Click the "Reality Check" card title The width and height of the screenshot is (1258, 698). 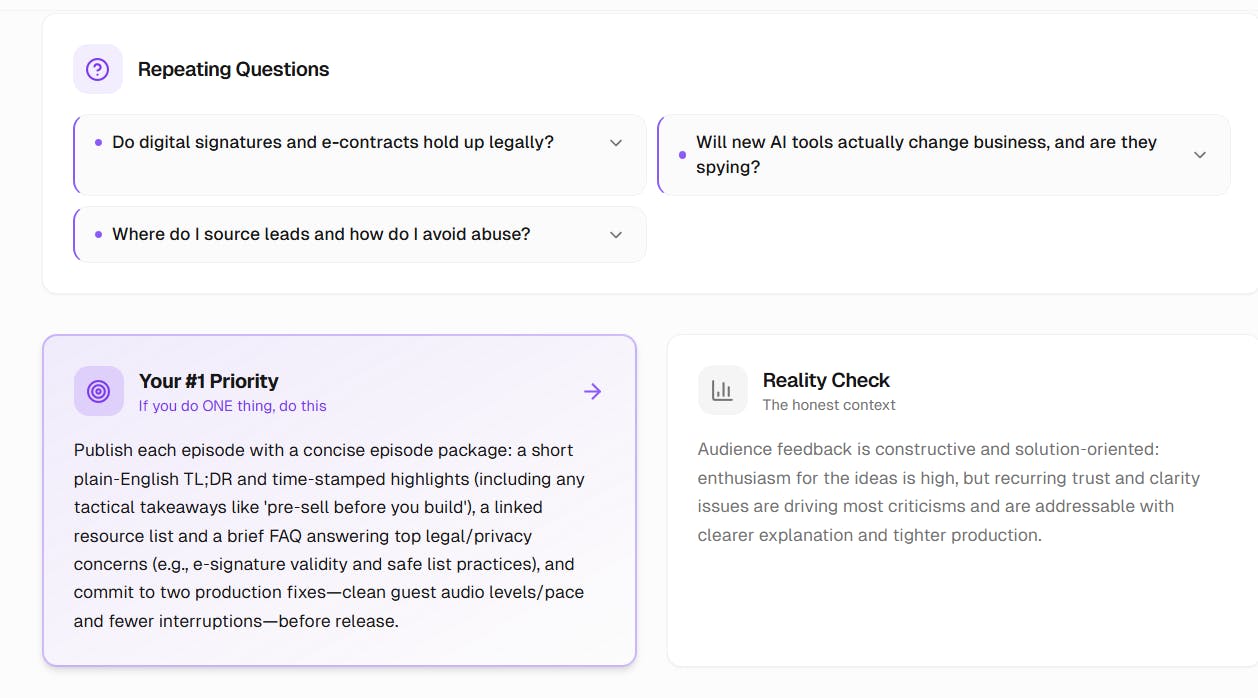[826, 380]
